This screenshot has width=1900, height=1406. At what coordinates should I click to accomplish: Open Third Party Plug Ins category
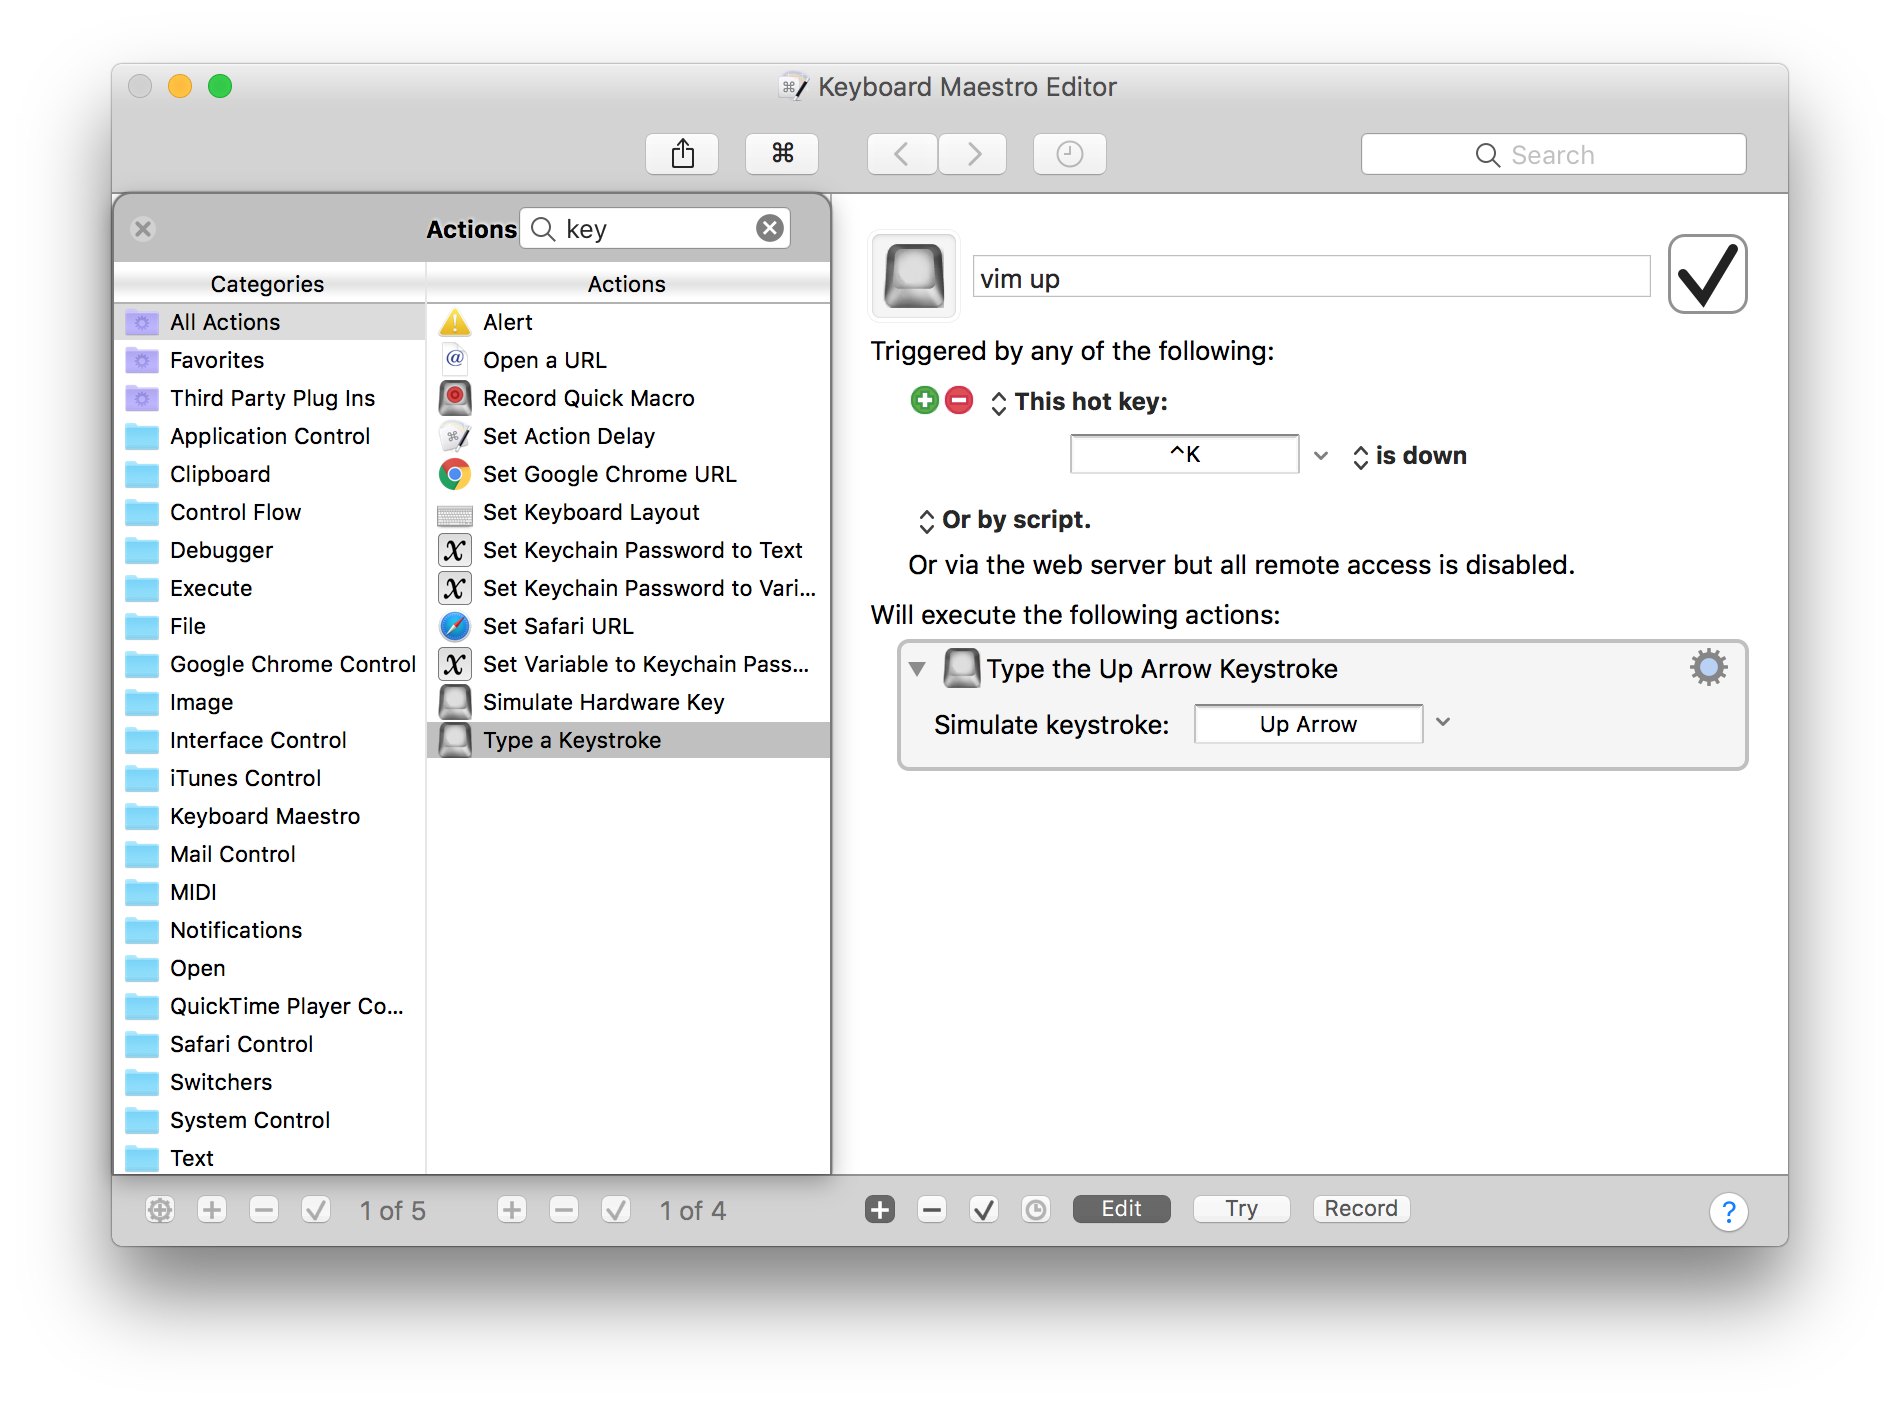tap(269, 398)
